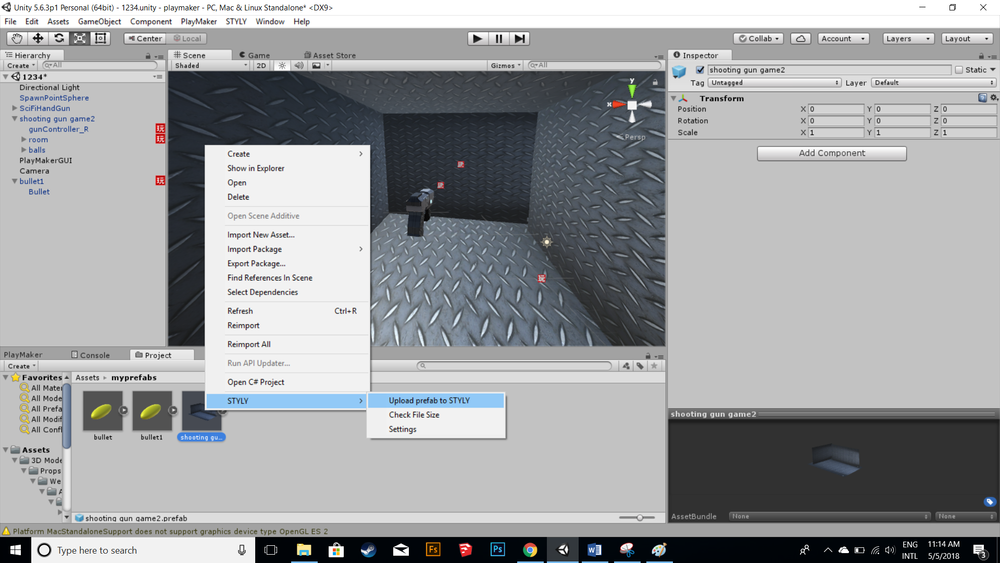This screenshot has height=563, width=1000.
Task: Select the Scale tool
Action: click(80, 38)
